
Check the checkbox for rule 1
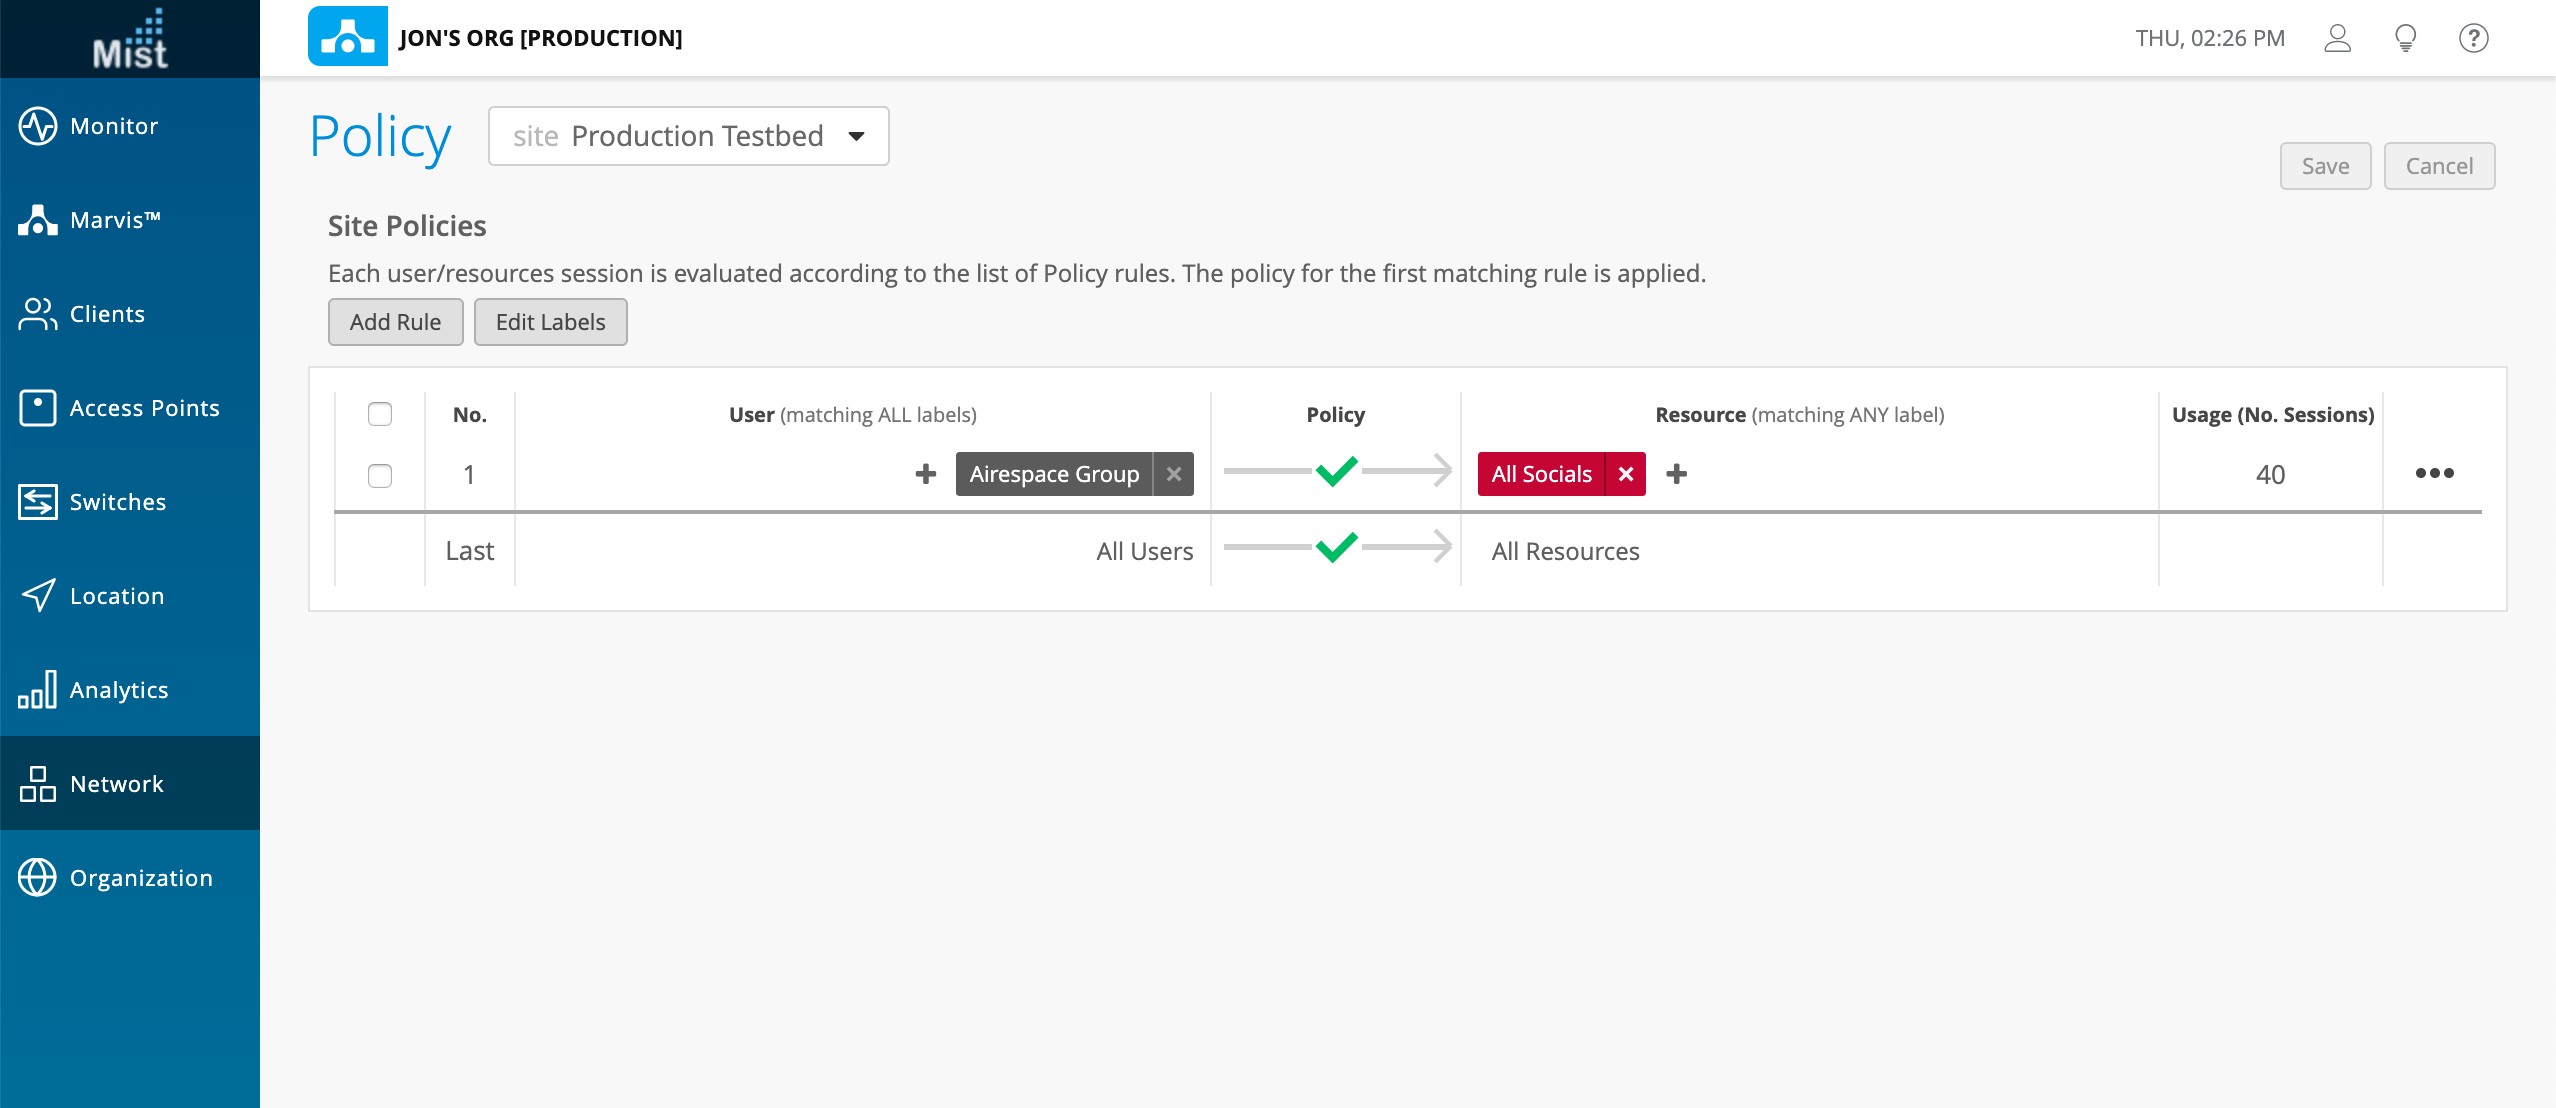coord(380,475)
